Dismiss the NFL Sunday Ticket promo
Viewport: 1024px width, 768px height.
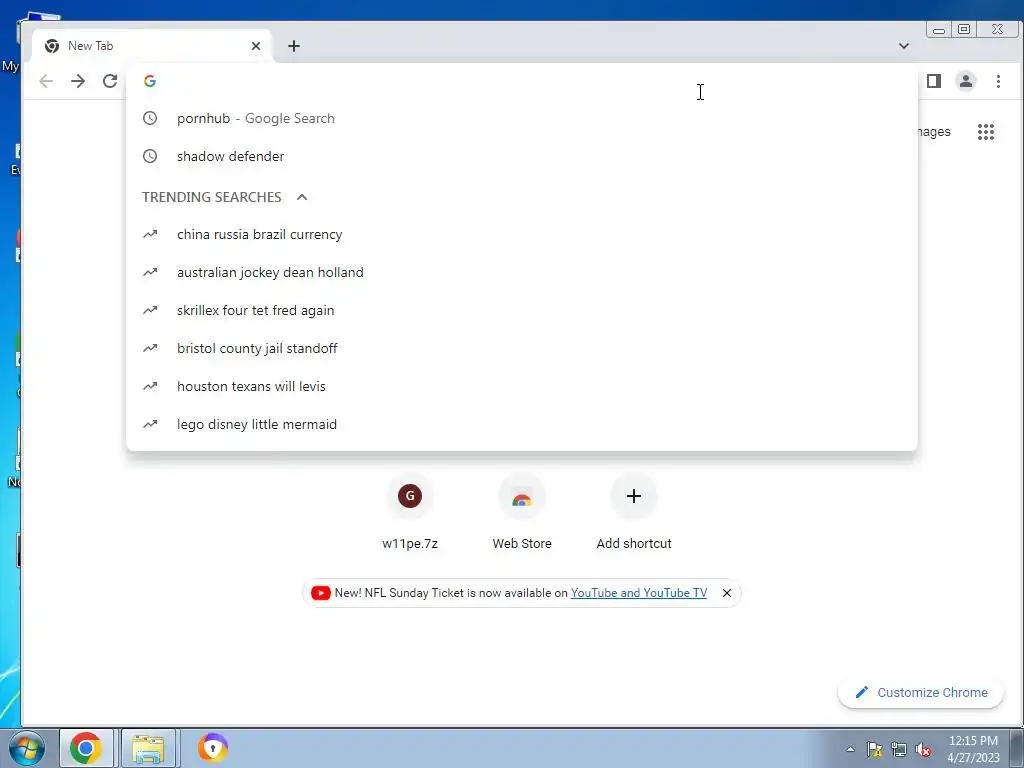[x=726, y=593]
